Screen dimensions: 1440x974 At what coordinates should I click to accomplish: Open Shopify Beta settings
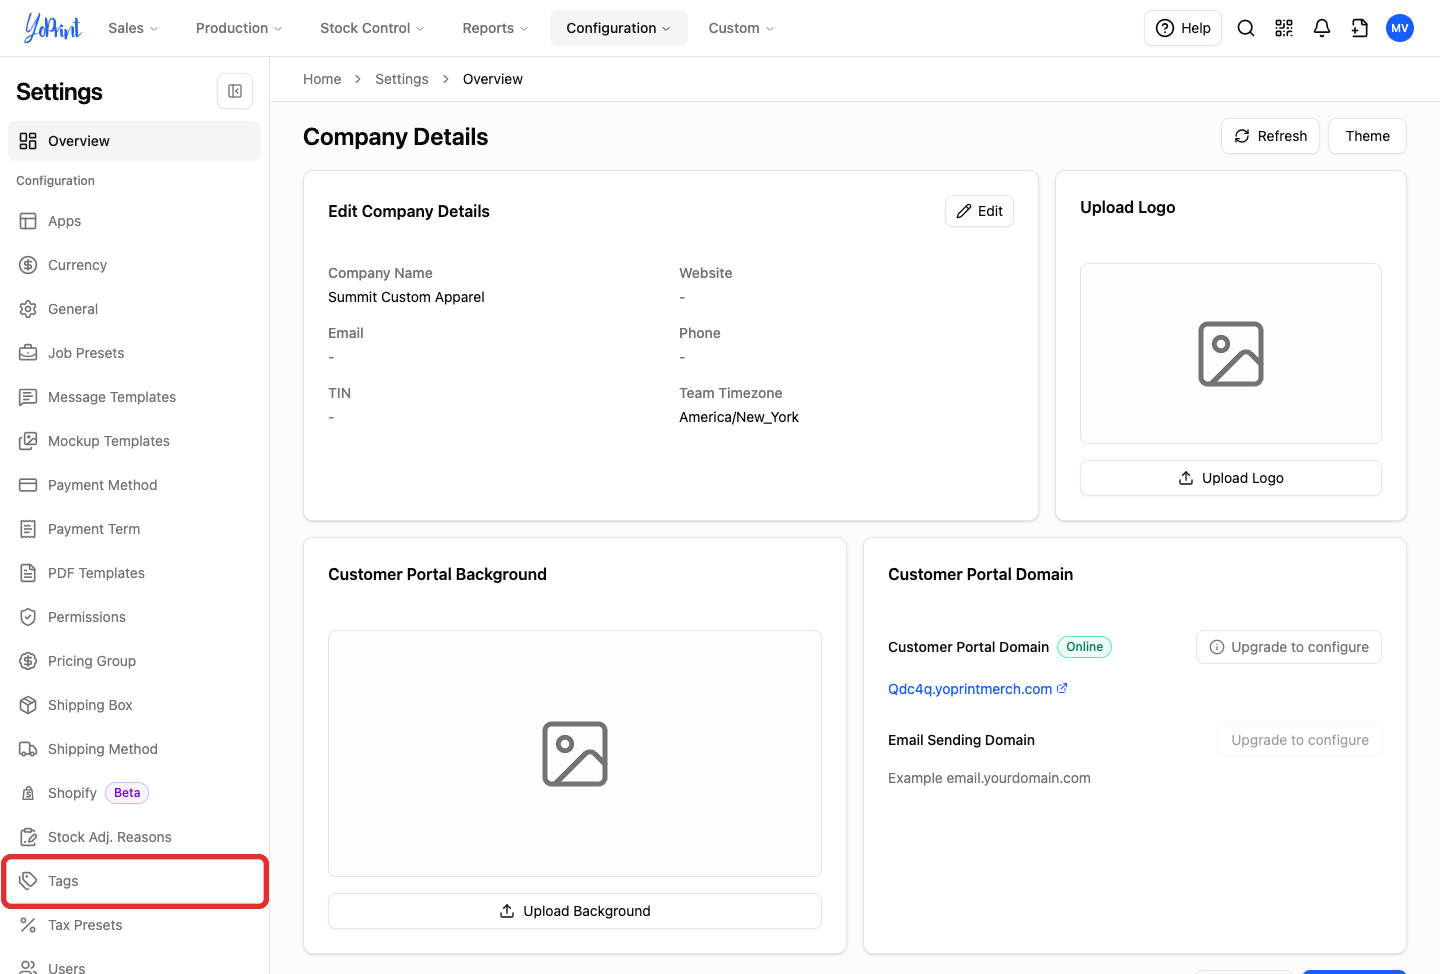coord(134,793)
